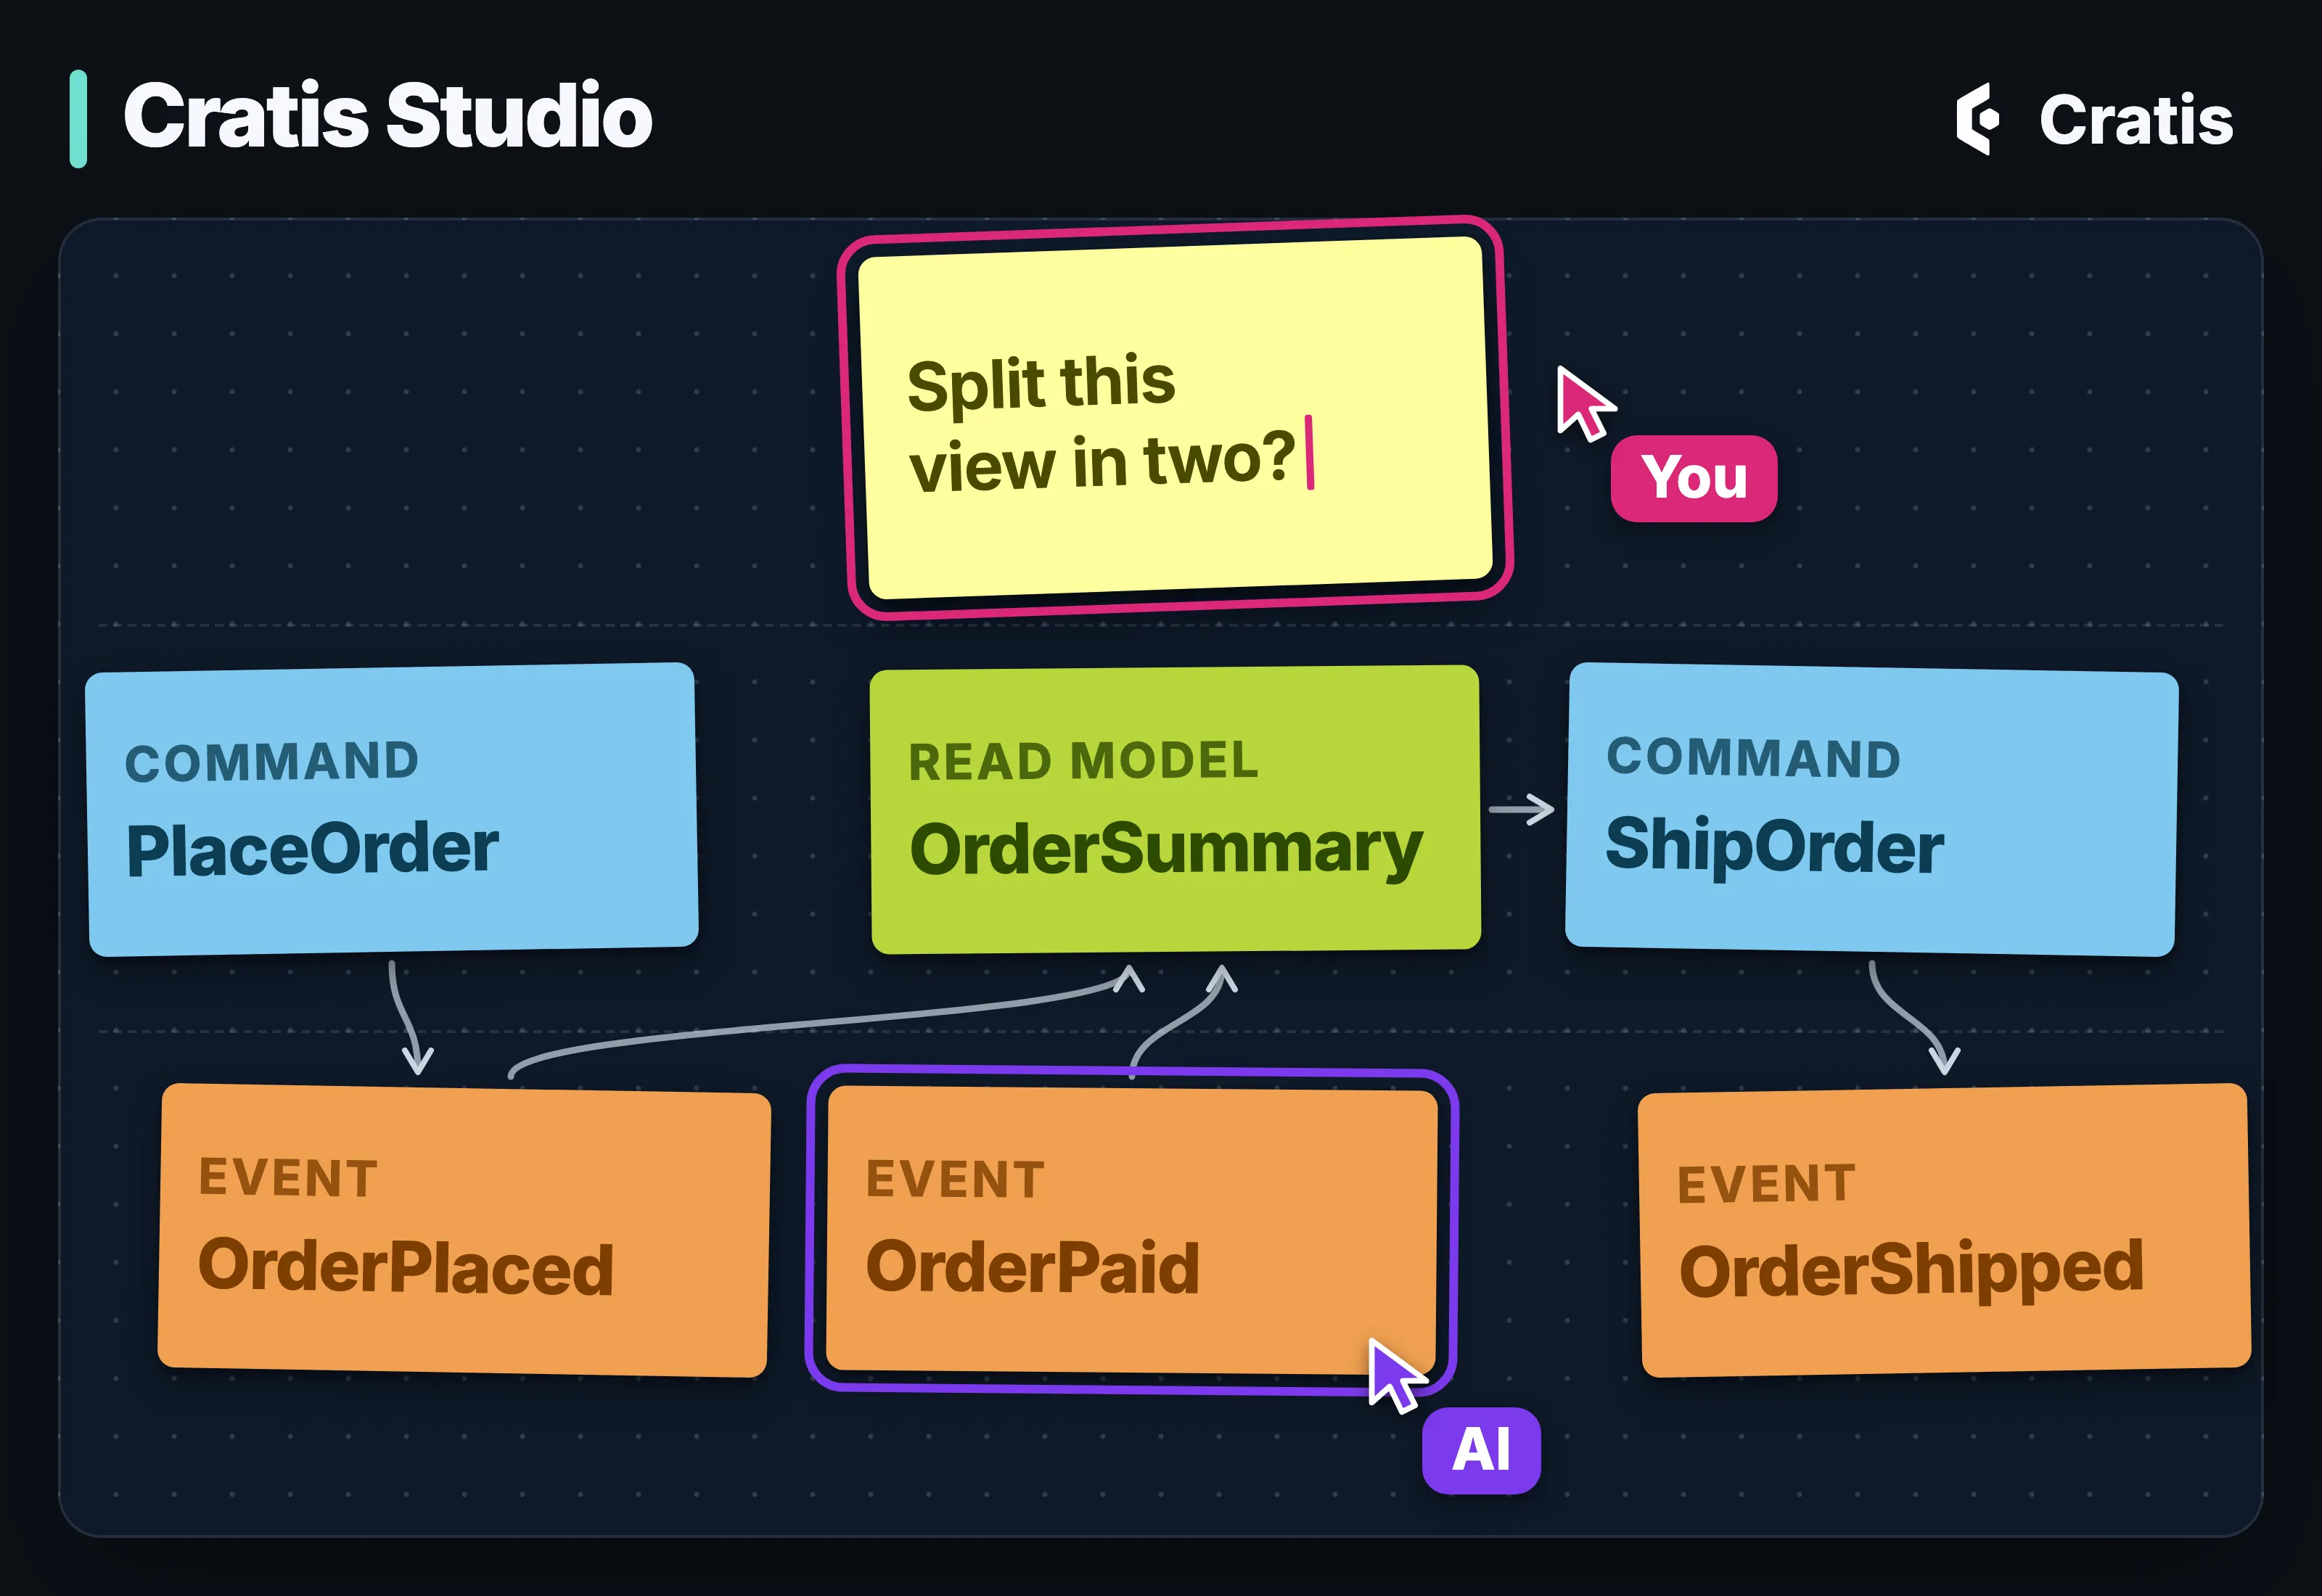Screen dimensions: 2322x1596
Task: Click the Cratis logo icon
Action: pyautogui.click(x=1978, y=119)
